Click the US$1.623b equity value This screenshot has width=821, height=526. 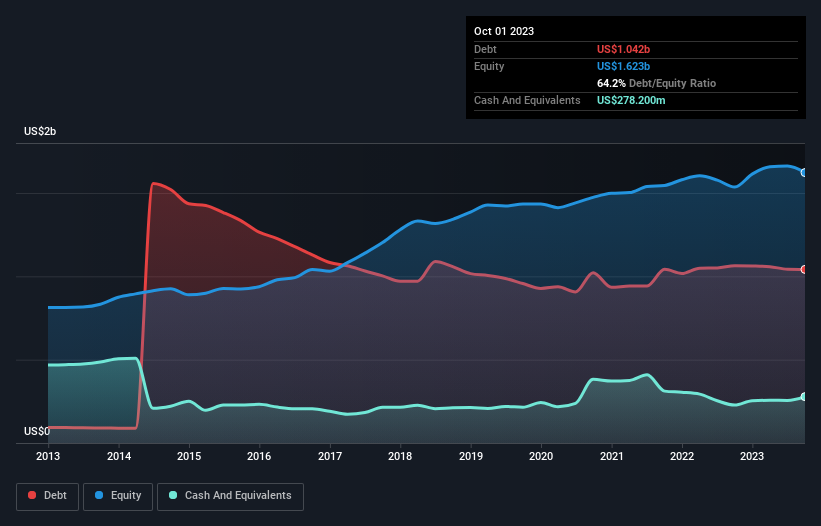pos(623,66)
